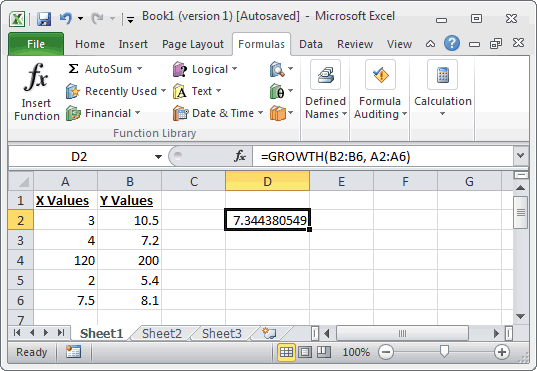Open the Lookup & Reference functions icon
The image size is (537, 371).
(277, 69)
